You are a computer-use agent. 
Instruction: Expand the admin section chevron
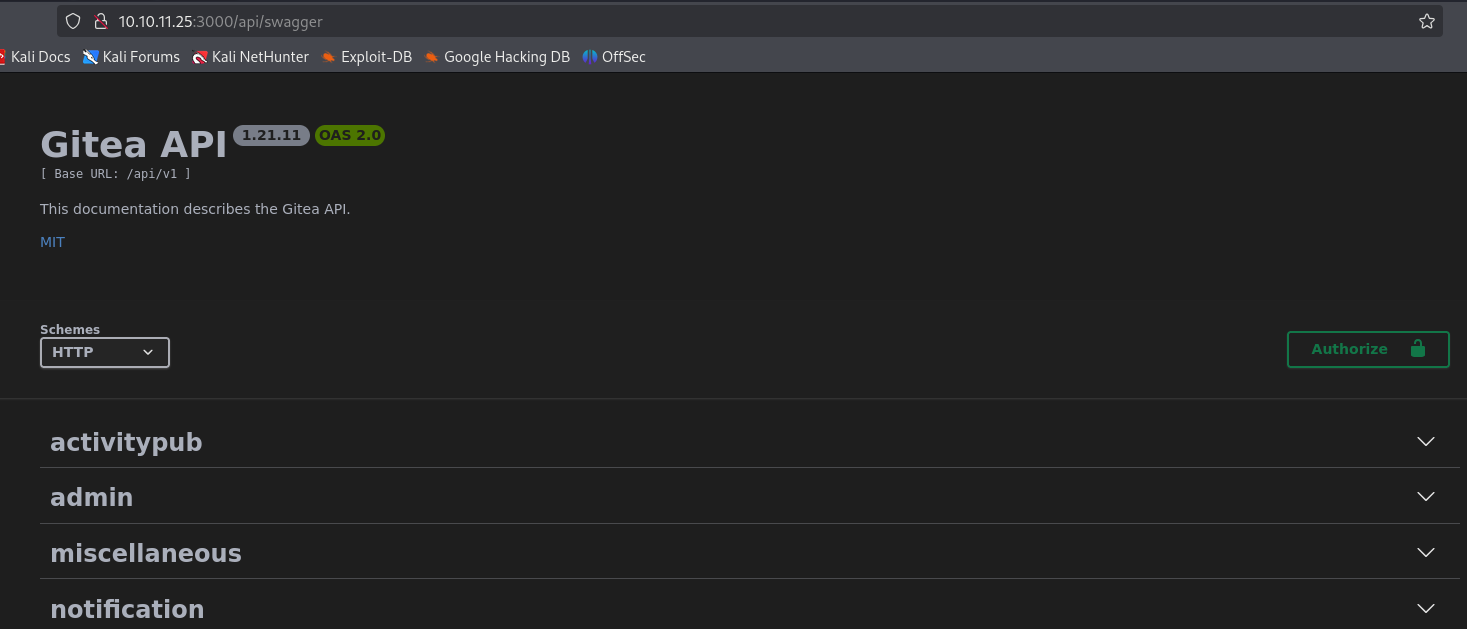pos(1426,497)
